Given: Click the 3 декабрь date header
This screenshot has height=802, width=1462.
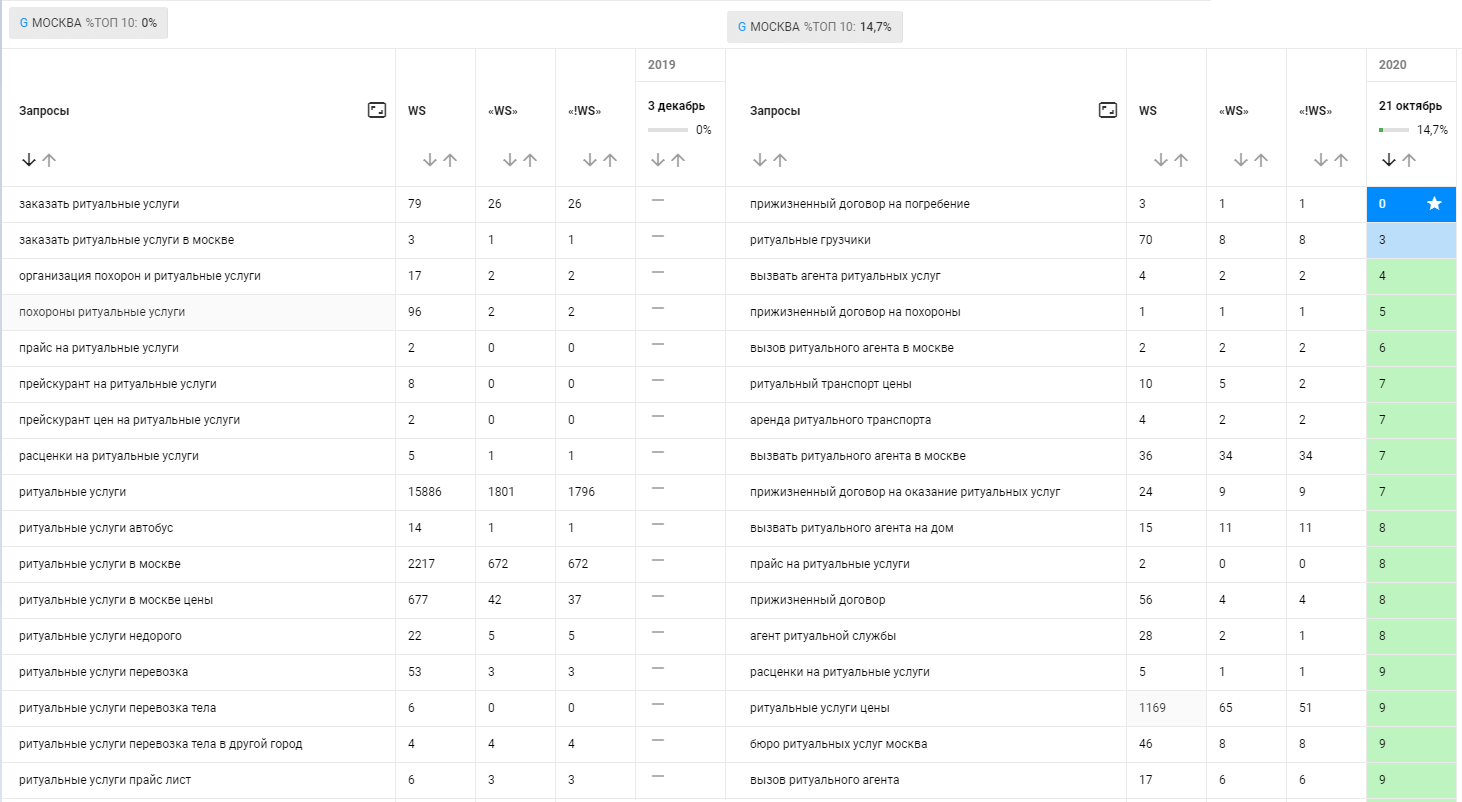Looking at the screenshot, I should point(676,106).
